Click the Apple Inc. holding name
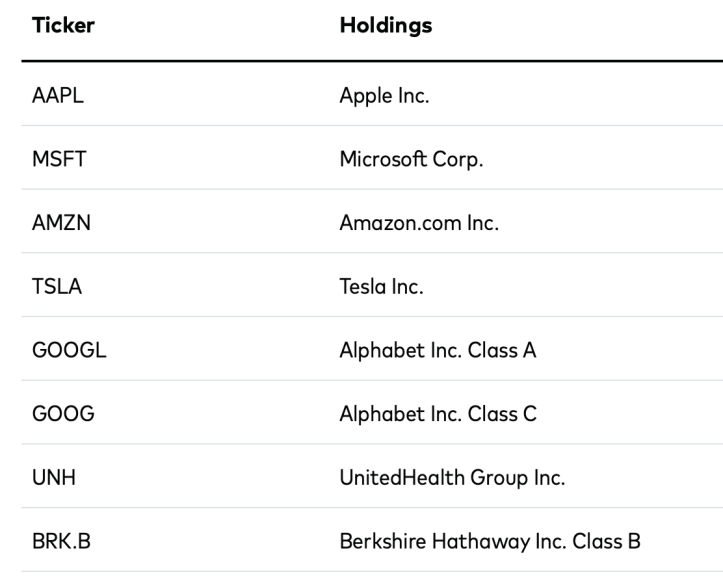This screenshot has width=723, height=581. coord(384,96)
